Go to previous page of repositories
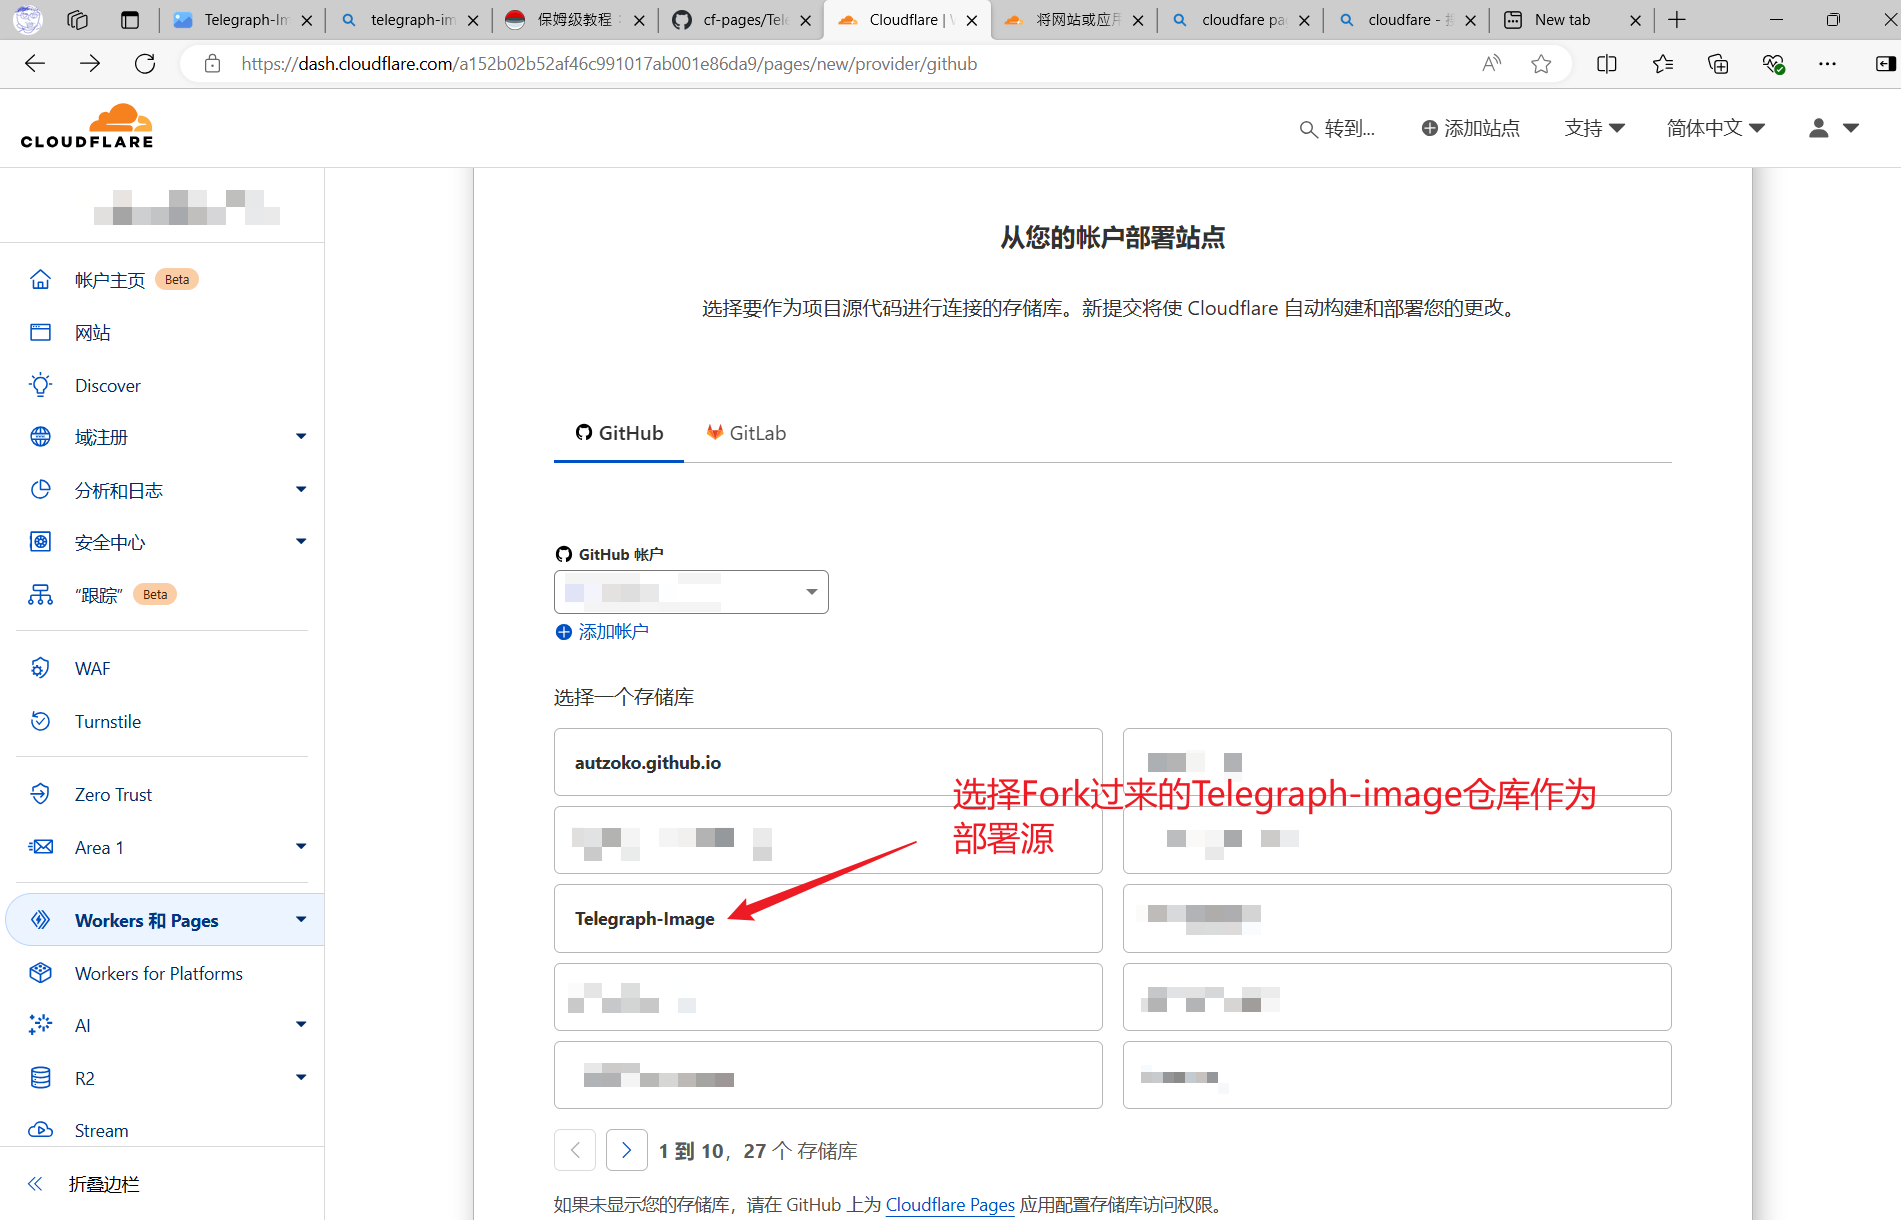The image size is (1901, 1220). point(575,1150)
